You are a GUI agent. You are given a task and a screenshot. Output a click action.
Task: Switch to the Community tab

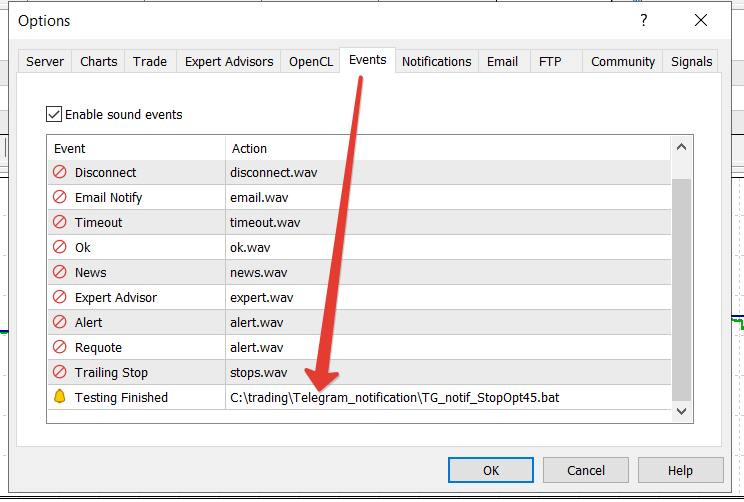click(623, 62)
